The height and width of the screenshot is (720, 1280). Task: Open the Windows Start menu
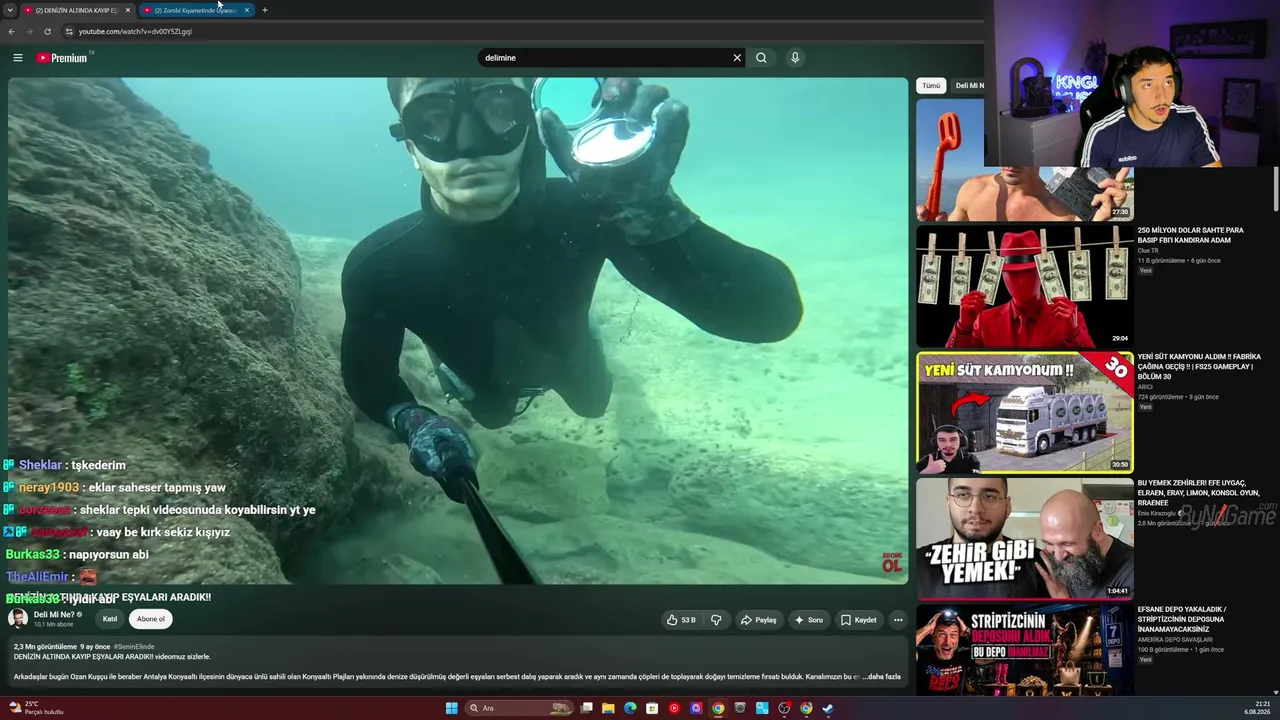(x=451, y=708)
